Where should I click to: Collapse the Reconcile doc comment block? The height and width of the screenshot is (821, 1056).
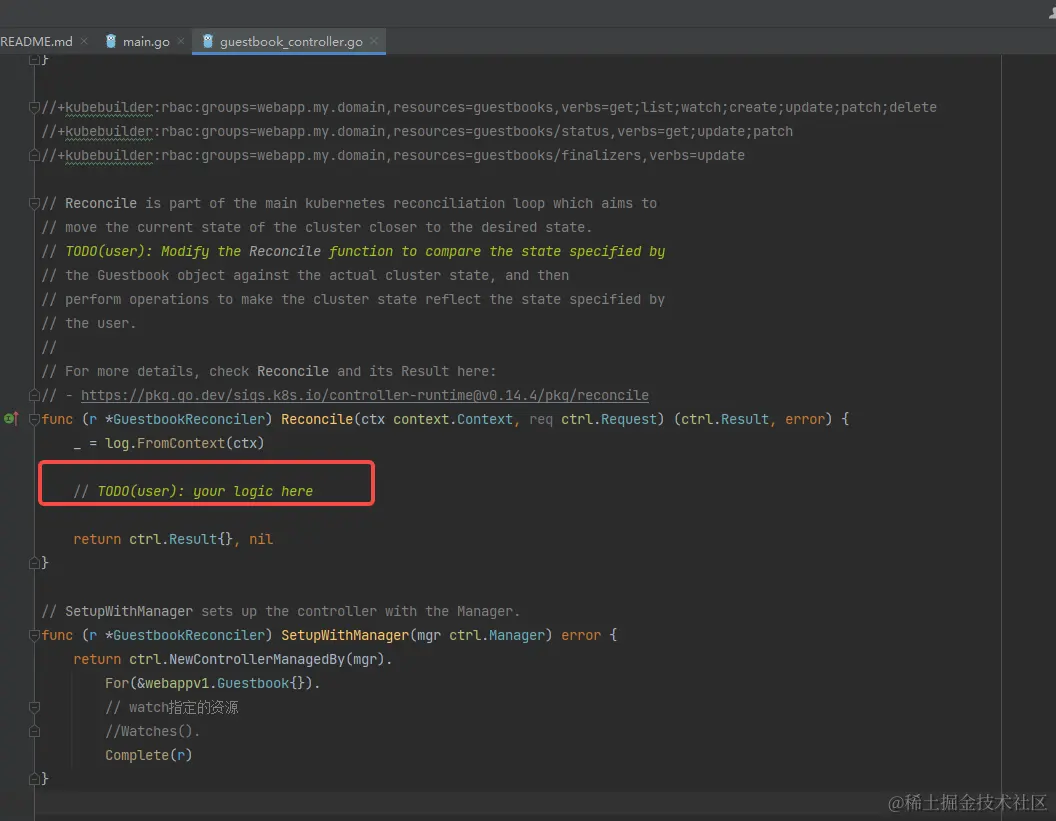coord(34,203)
